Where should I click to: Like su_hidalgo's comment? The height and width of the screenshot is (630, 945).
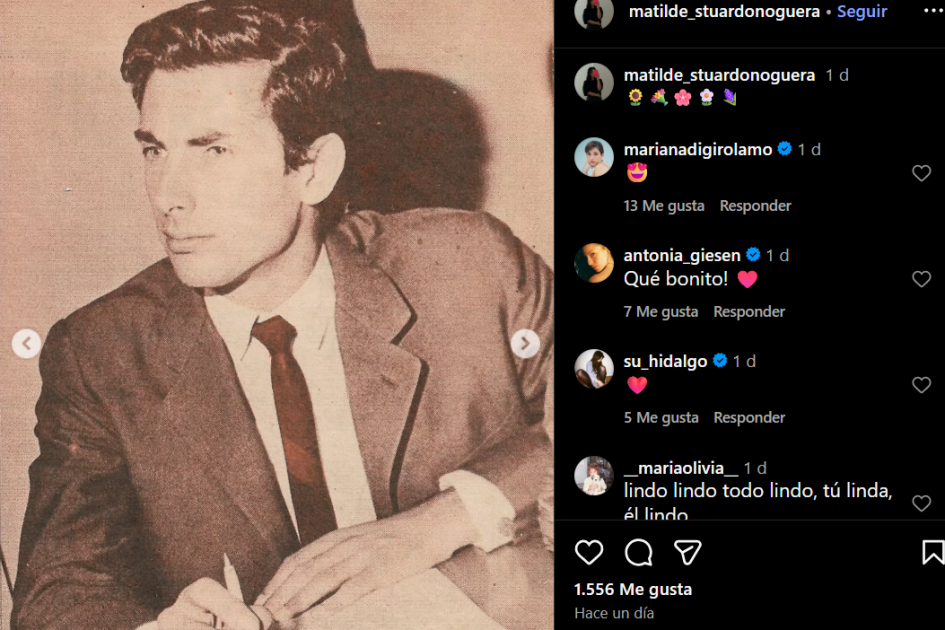tap(921, 385)
